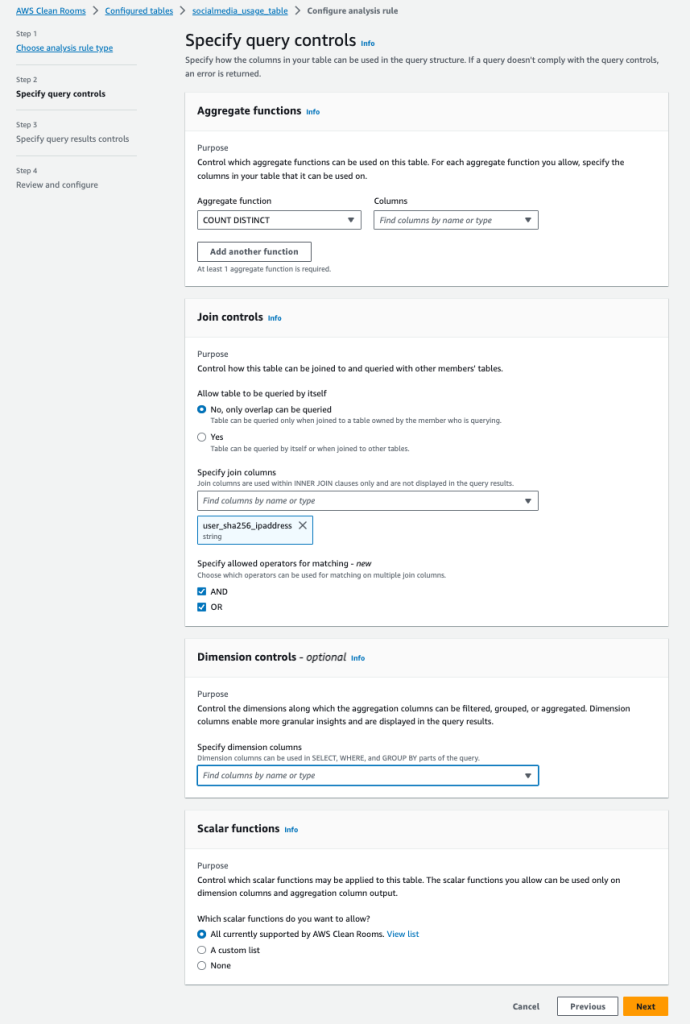Image resolution: width=690 pixels, height=1024 pixels.
Task: Open the COUNT DISTINCT aggregate function dropdown
Action: (x=278, y=219)
